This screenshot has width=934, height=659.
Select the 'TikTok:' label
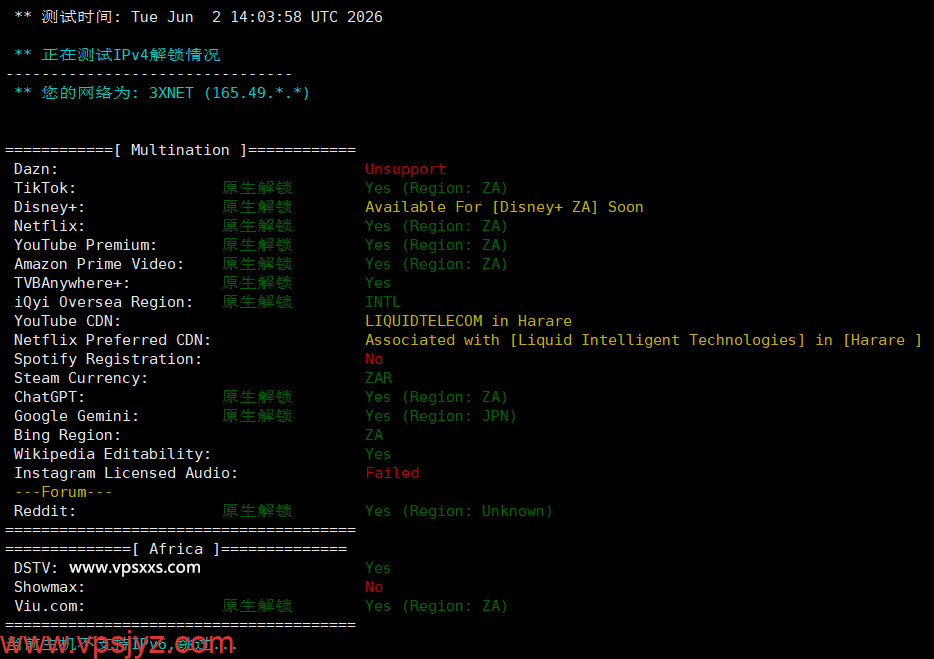point(45,188)
